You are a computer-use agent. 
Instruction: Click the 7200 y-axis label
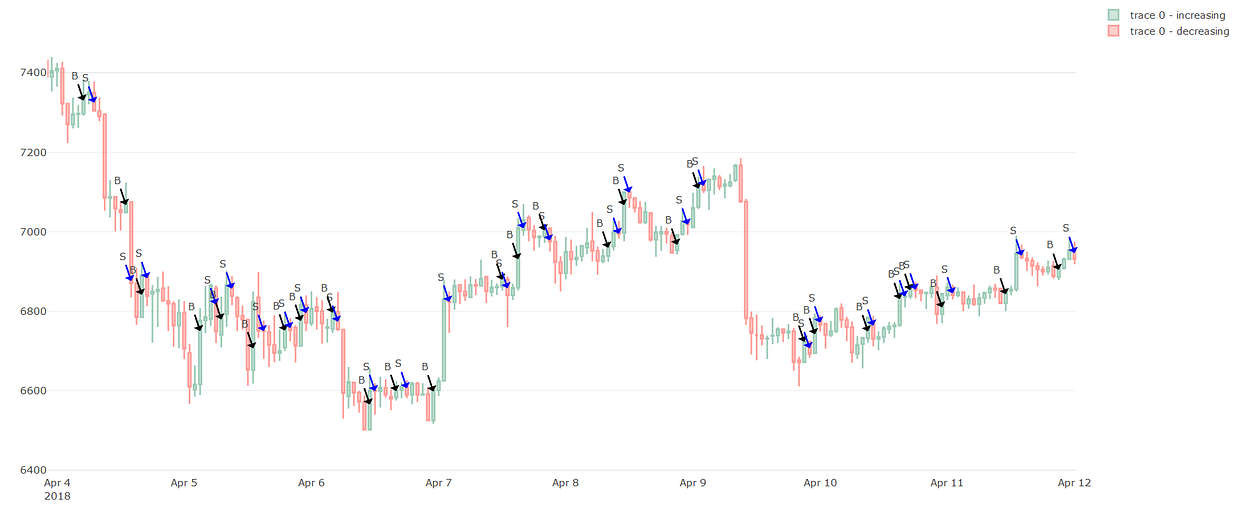coord(32,152)
